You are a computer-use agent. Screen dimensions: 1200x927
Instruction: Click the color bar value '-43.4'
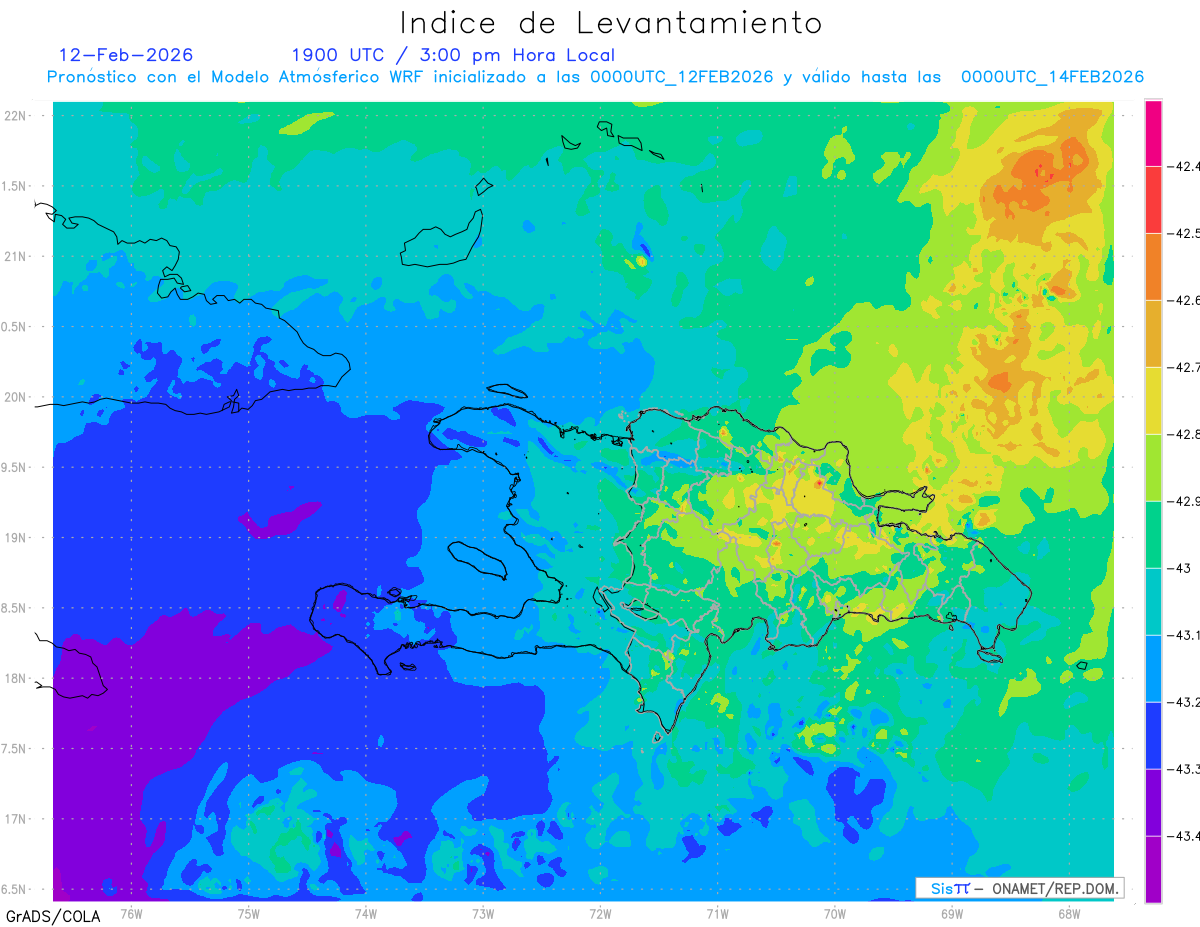(1182, 836)
